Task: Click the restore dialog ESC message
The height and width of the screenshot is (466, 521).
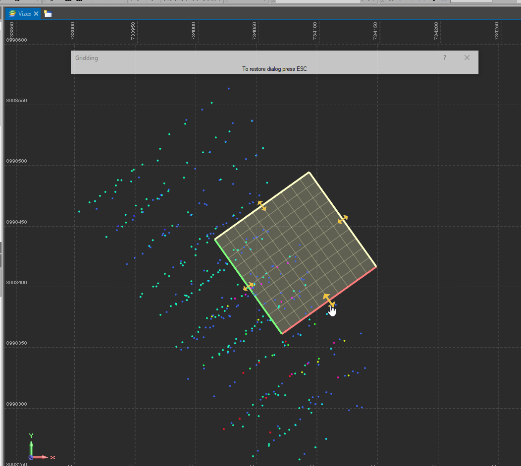Action: coord(274,69)
